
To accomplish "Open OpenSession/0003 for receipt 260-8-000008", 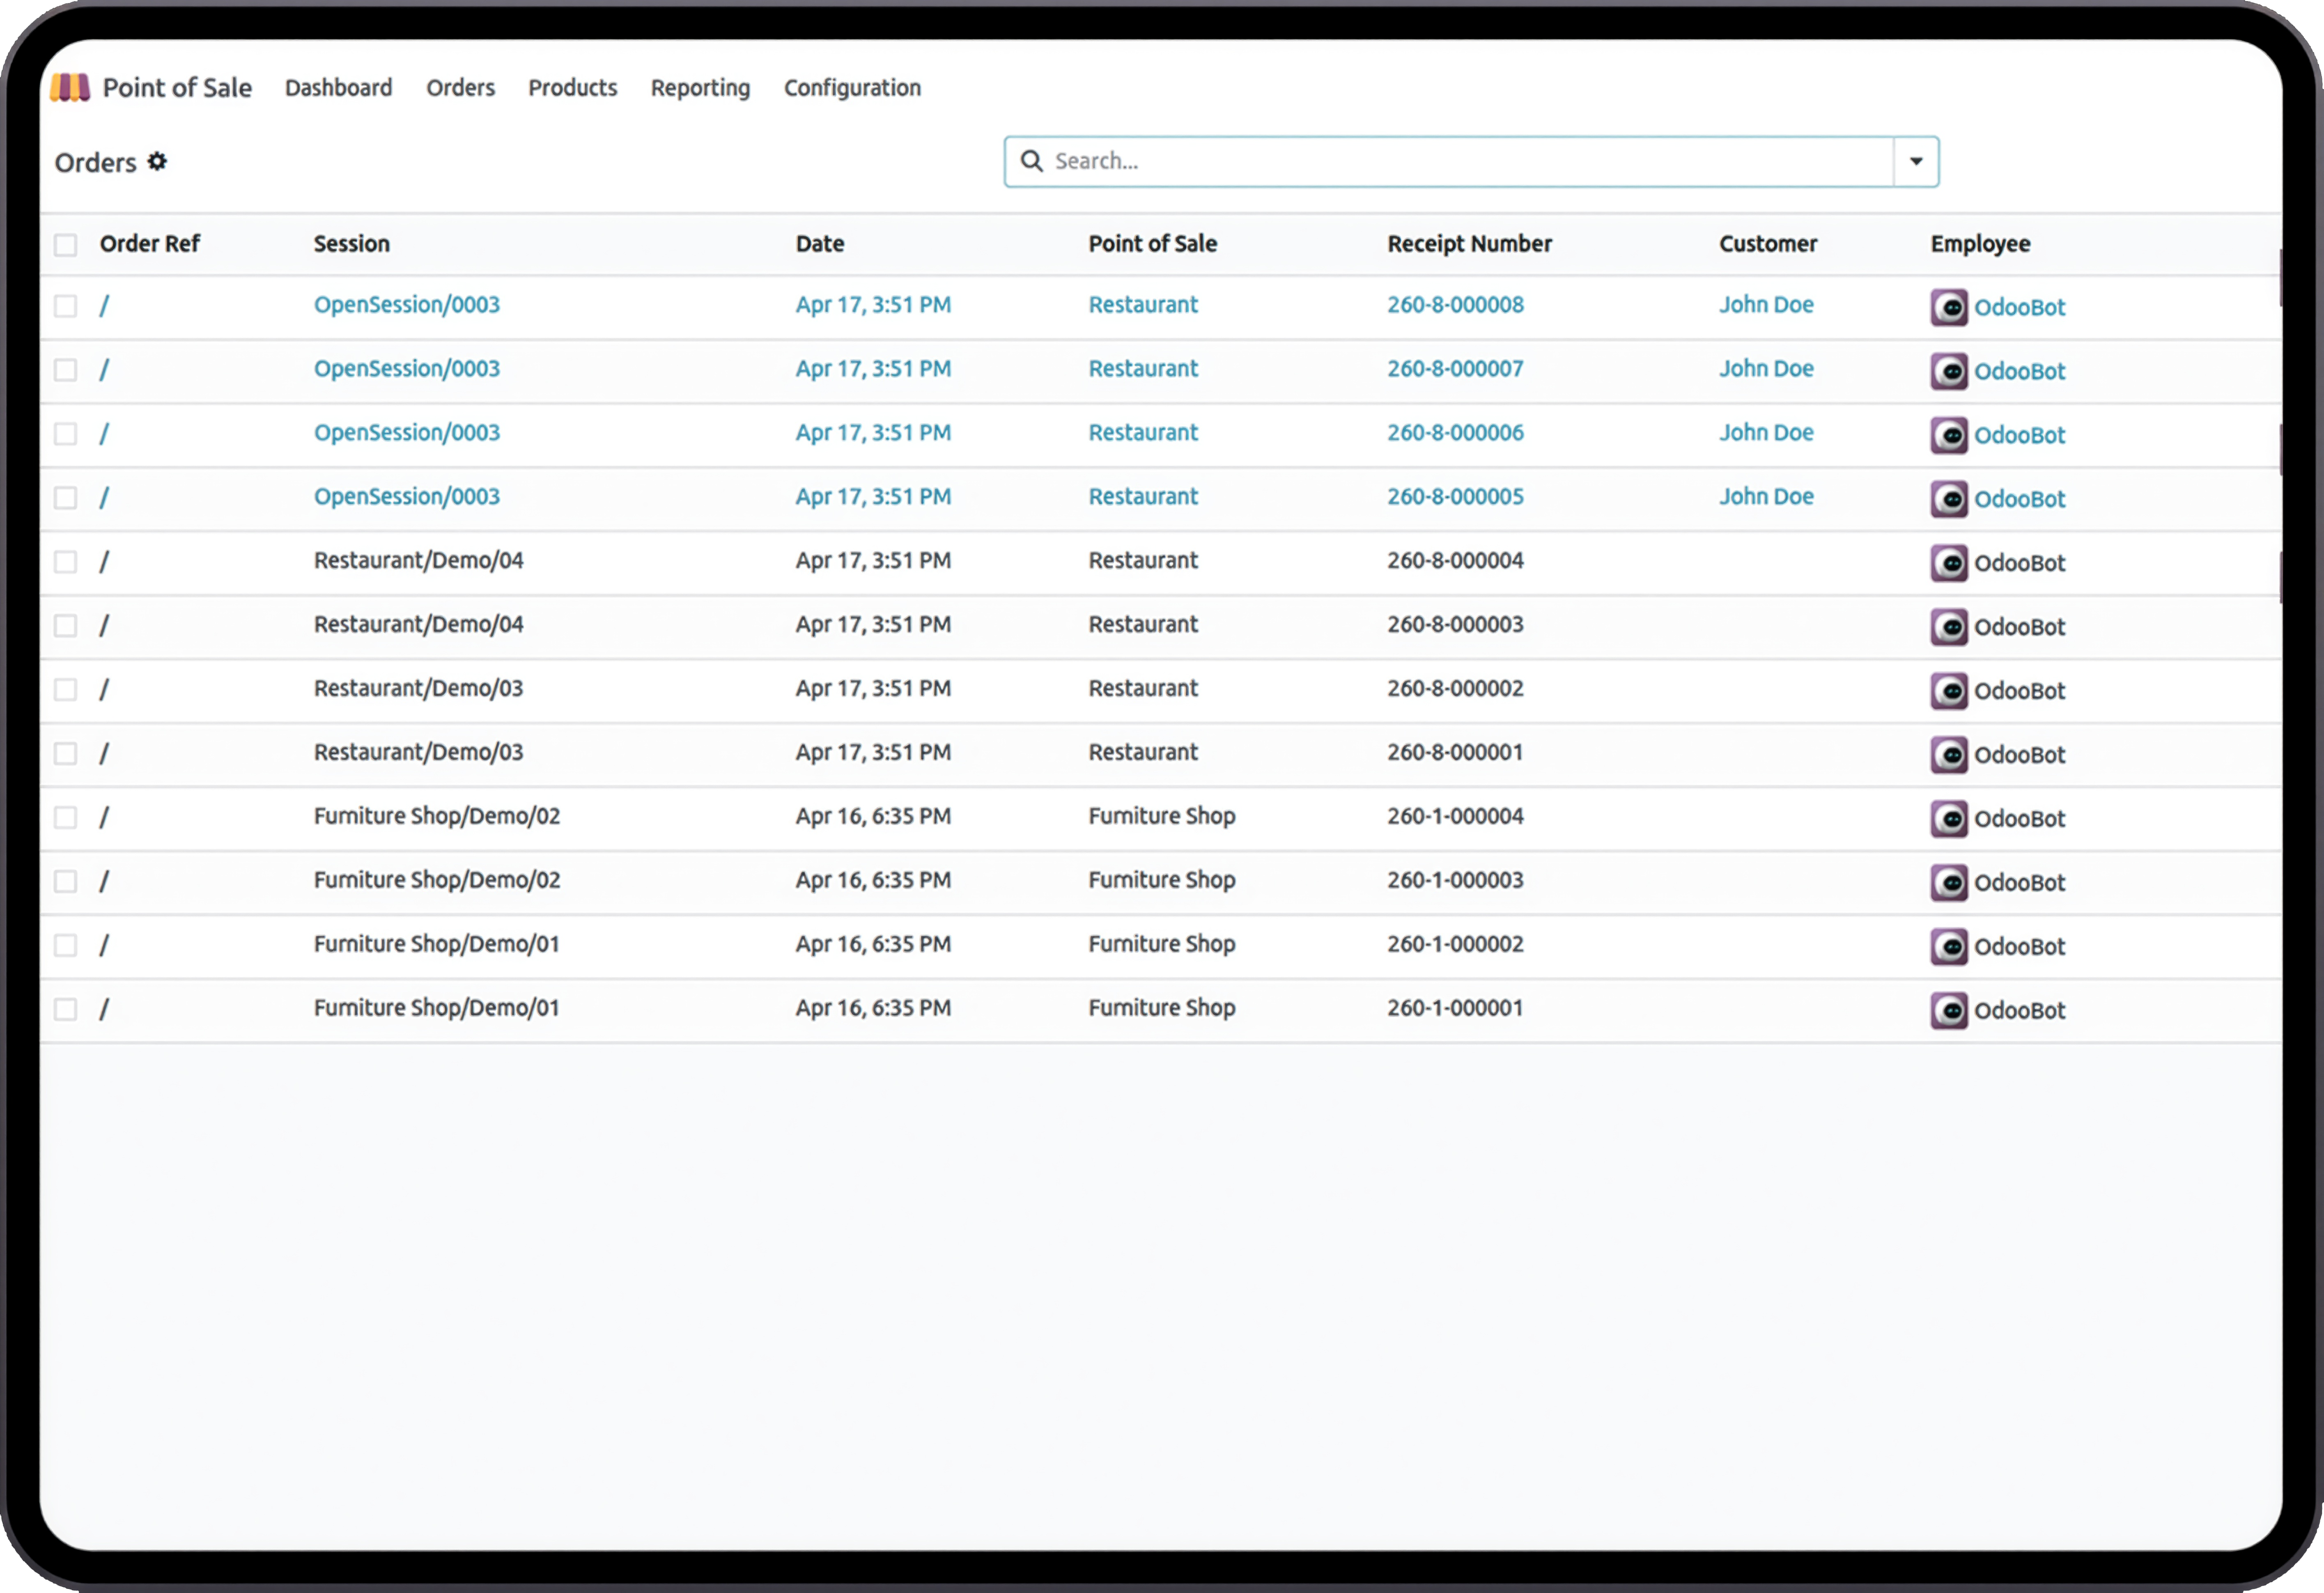I will pos(407,305).
